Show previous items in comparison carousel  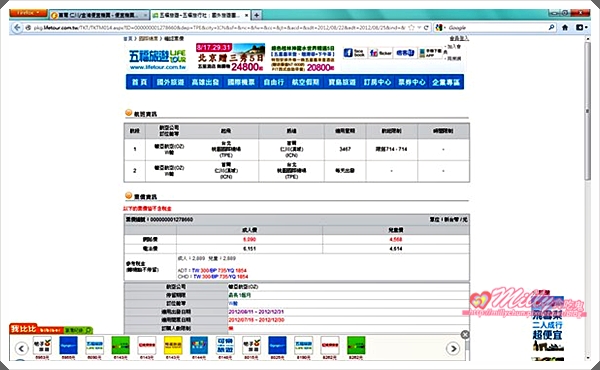tap(21, 349)
